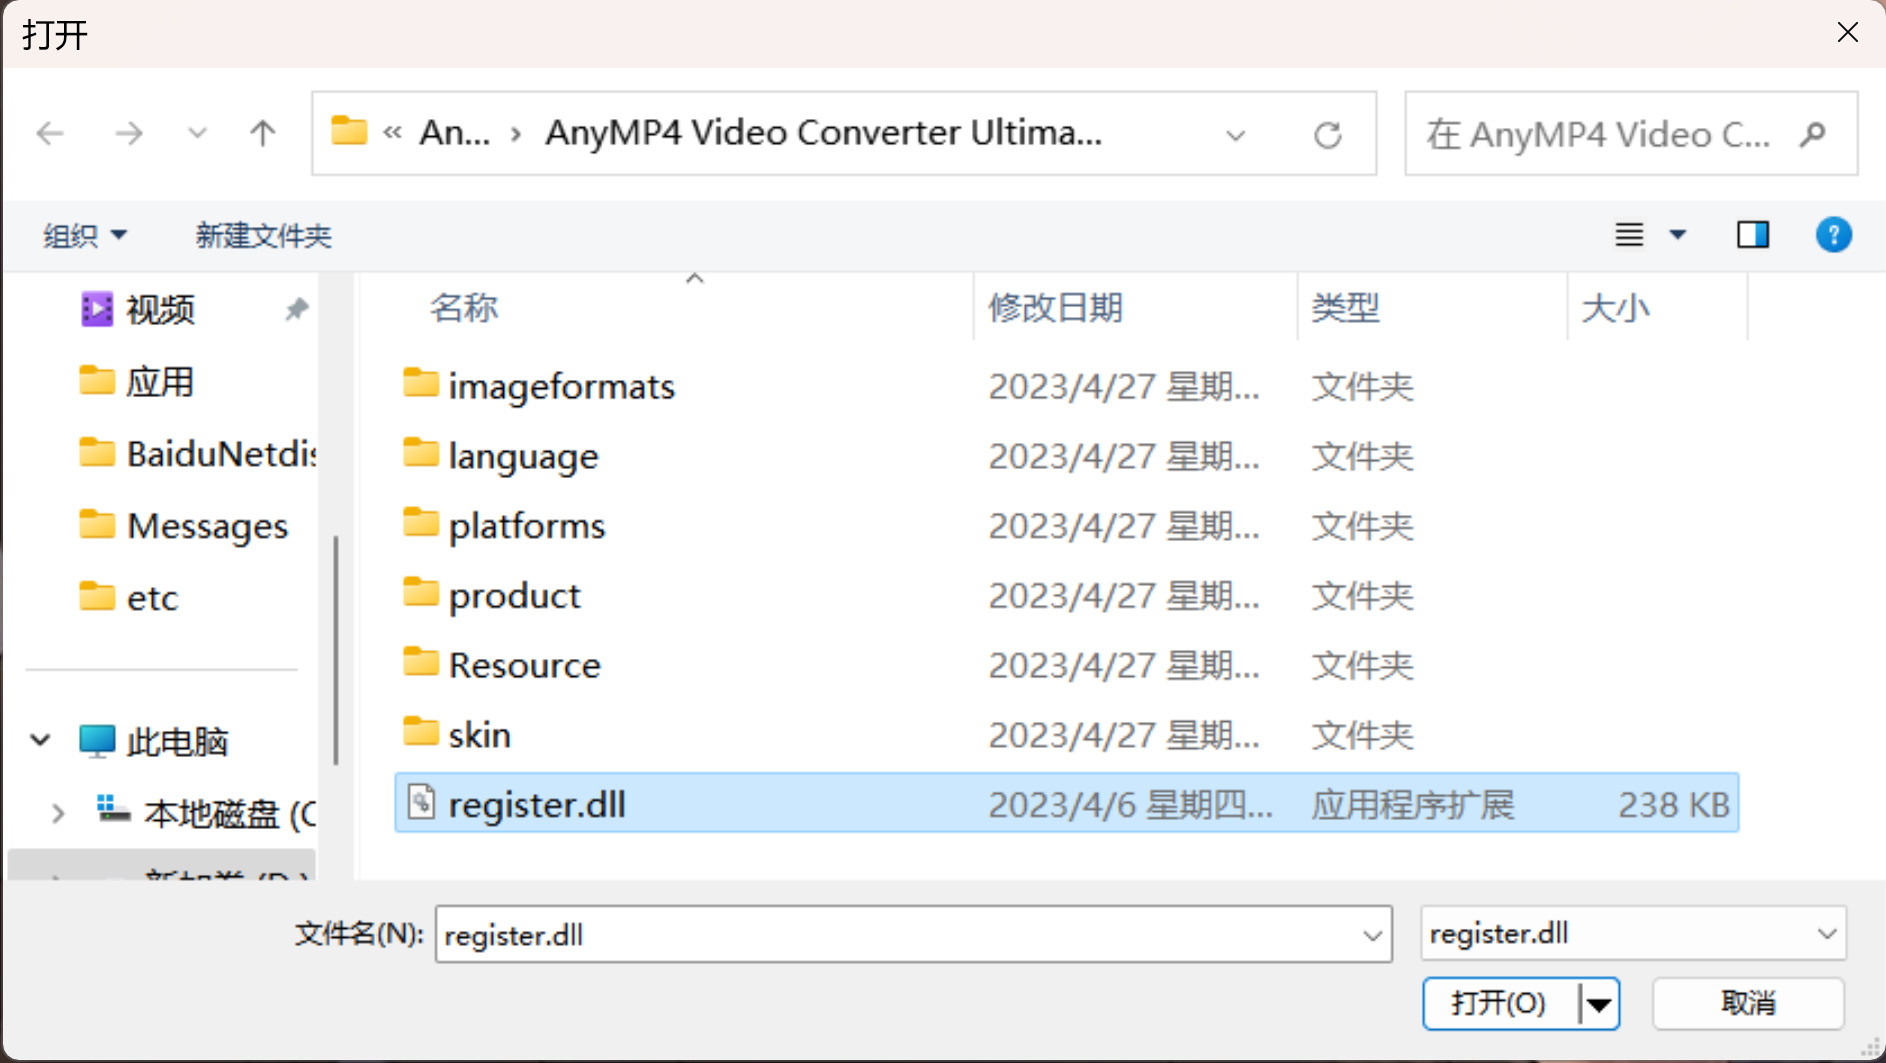The height and width of the screenshot is (1063, 1886).
Task: Open the imageformats folder icon
Action: click(421, 385)
